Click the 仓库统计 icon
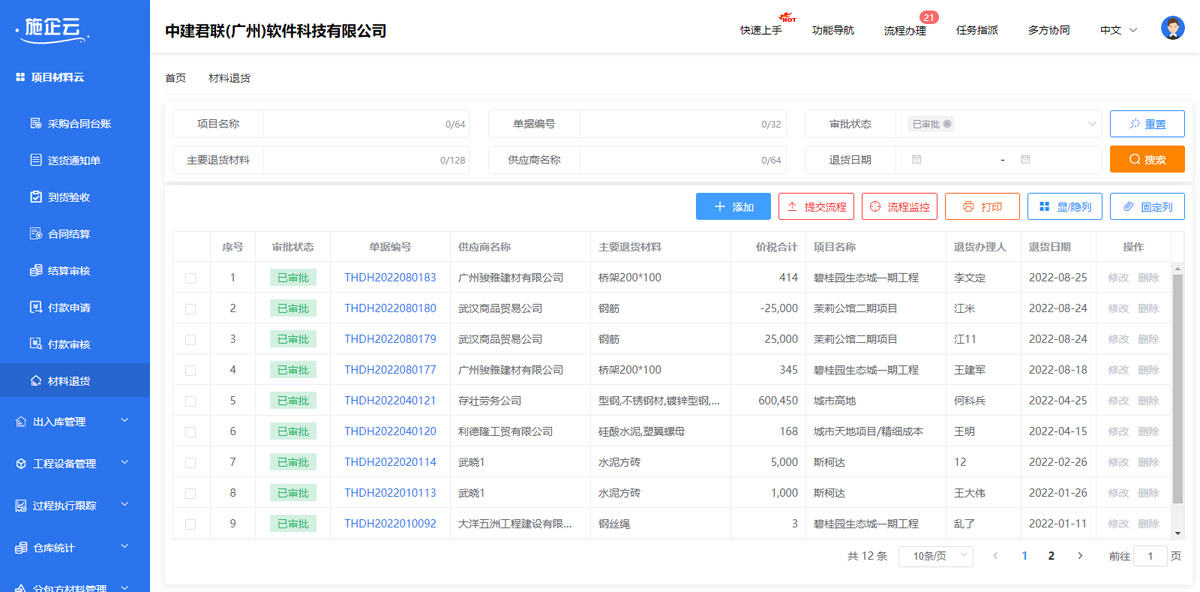 click(21, 548)
